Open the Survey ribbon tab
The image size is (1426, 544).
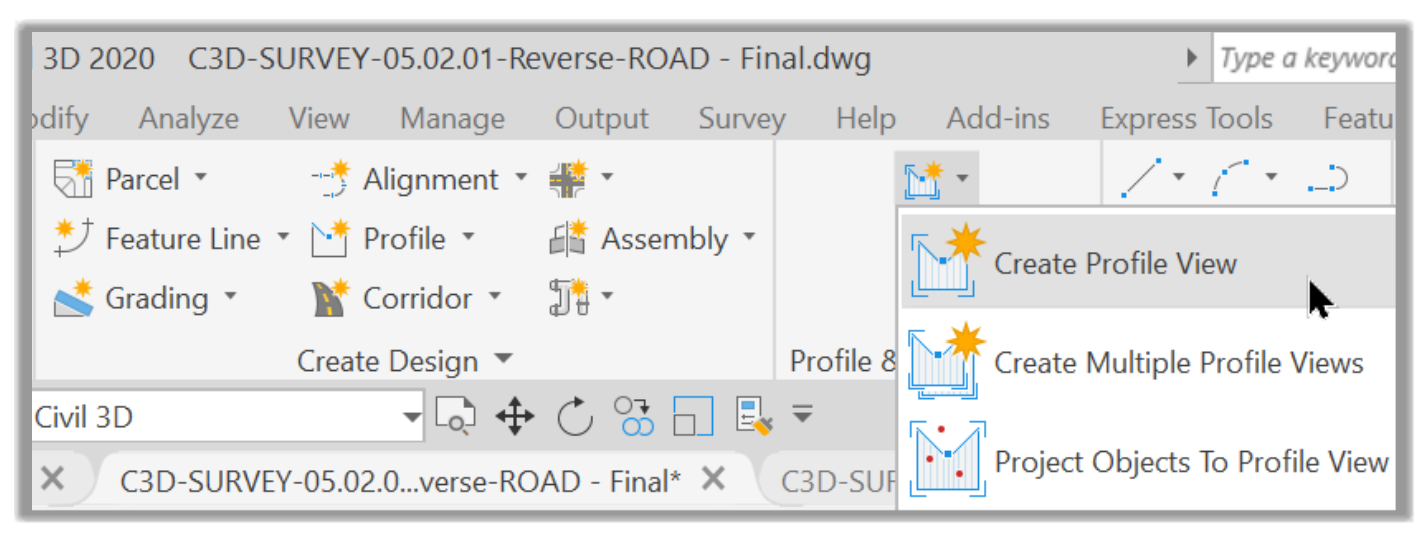point(742,119)
